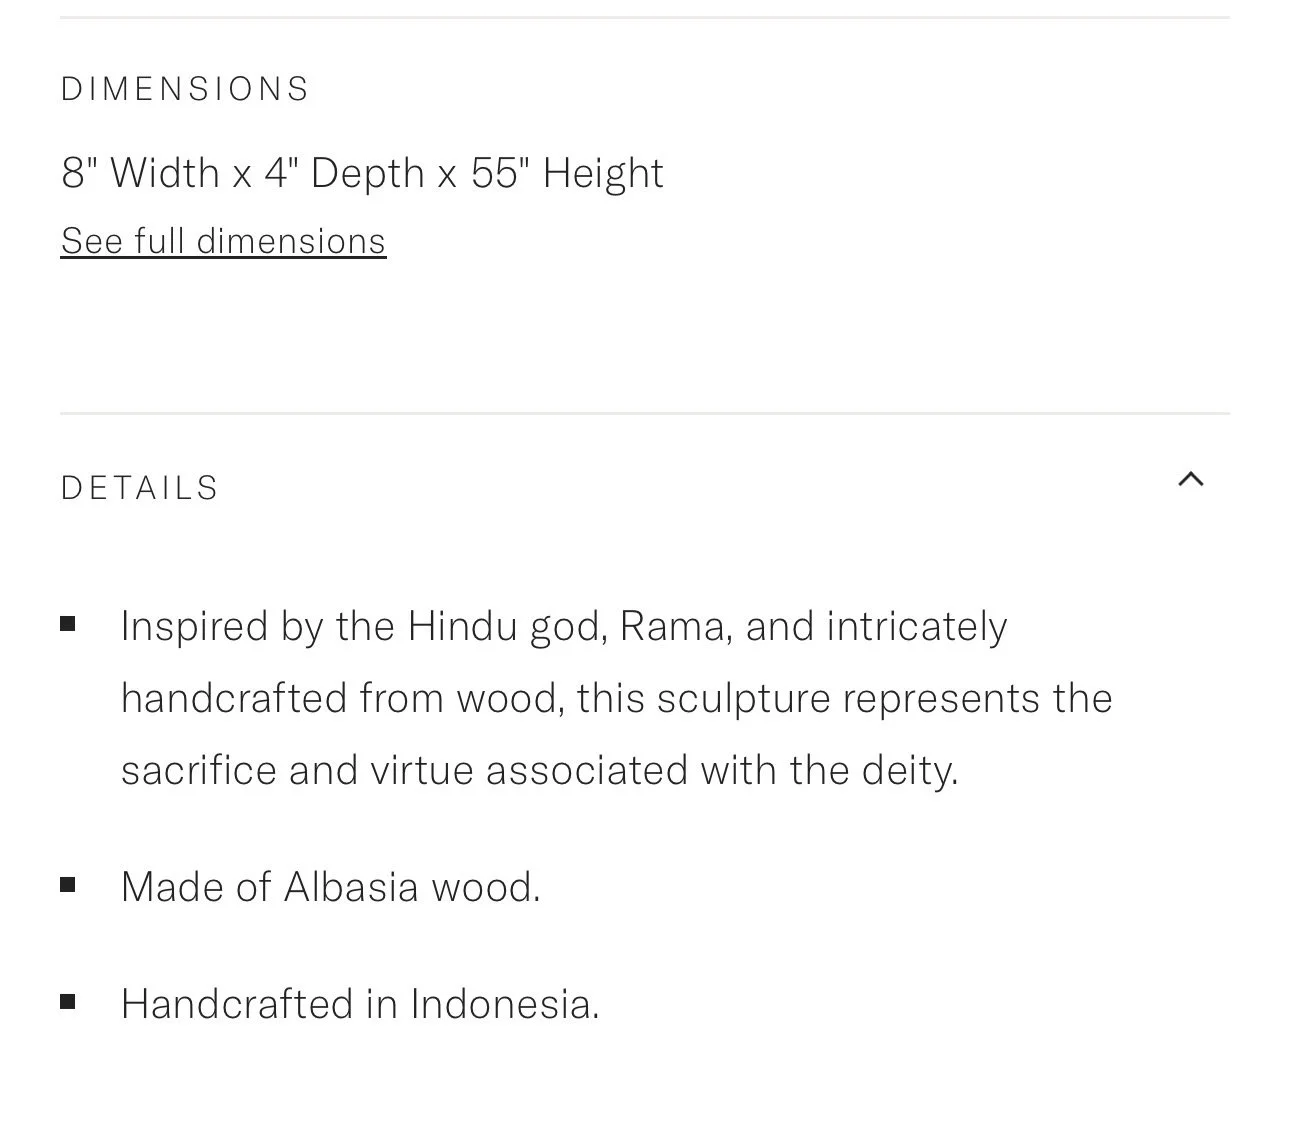Open the See full dimensions link
The image size is (1290, 1131).
(x=223, y=241)
